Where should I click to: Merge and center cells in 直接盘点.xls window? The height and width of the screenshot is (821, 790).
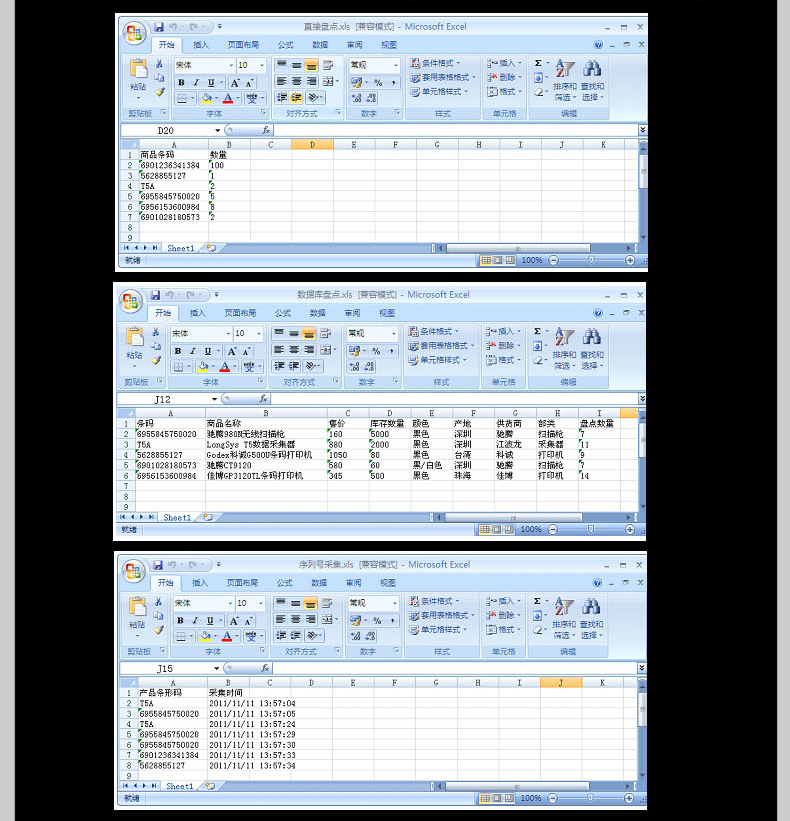328,81
